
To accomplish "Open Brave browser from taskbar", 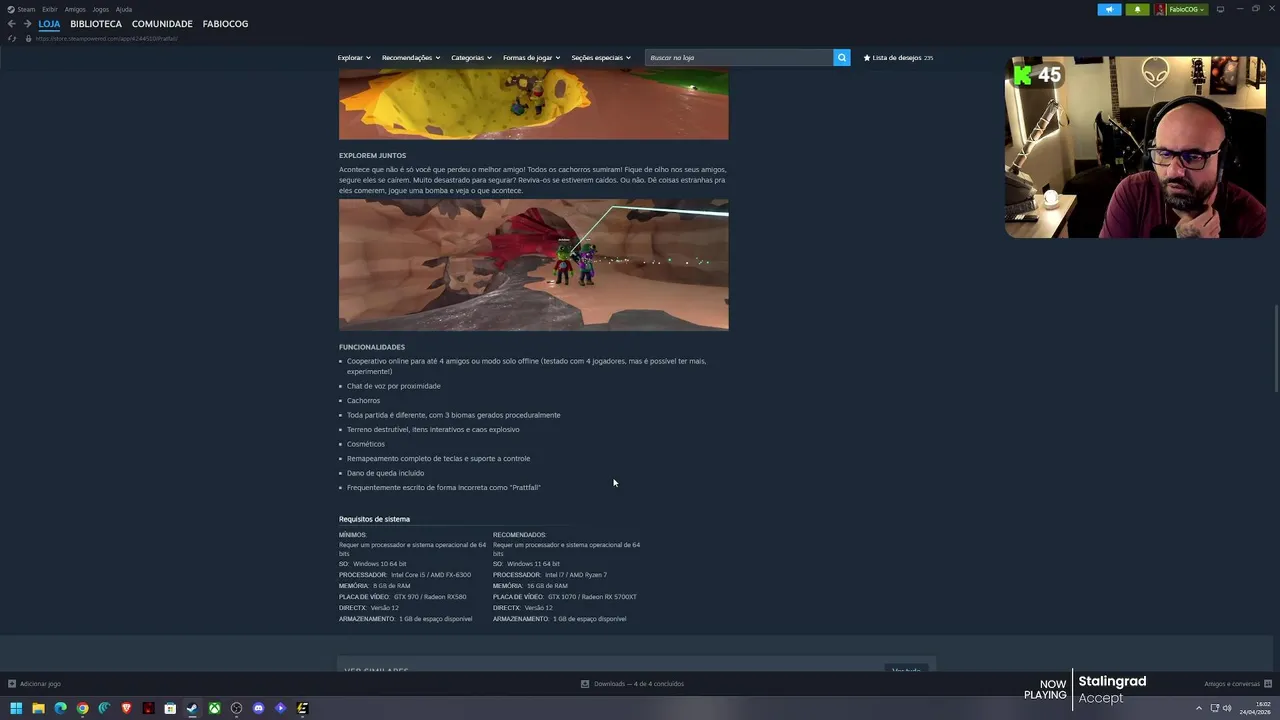I will pyautogui.click(x=126, y=708).
